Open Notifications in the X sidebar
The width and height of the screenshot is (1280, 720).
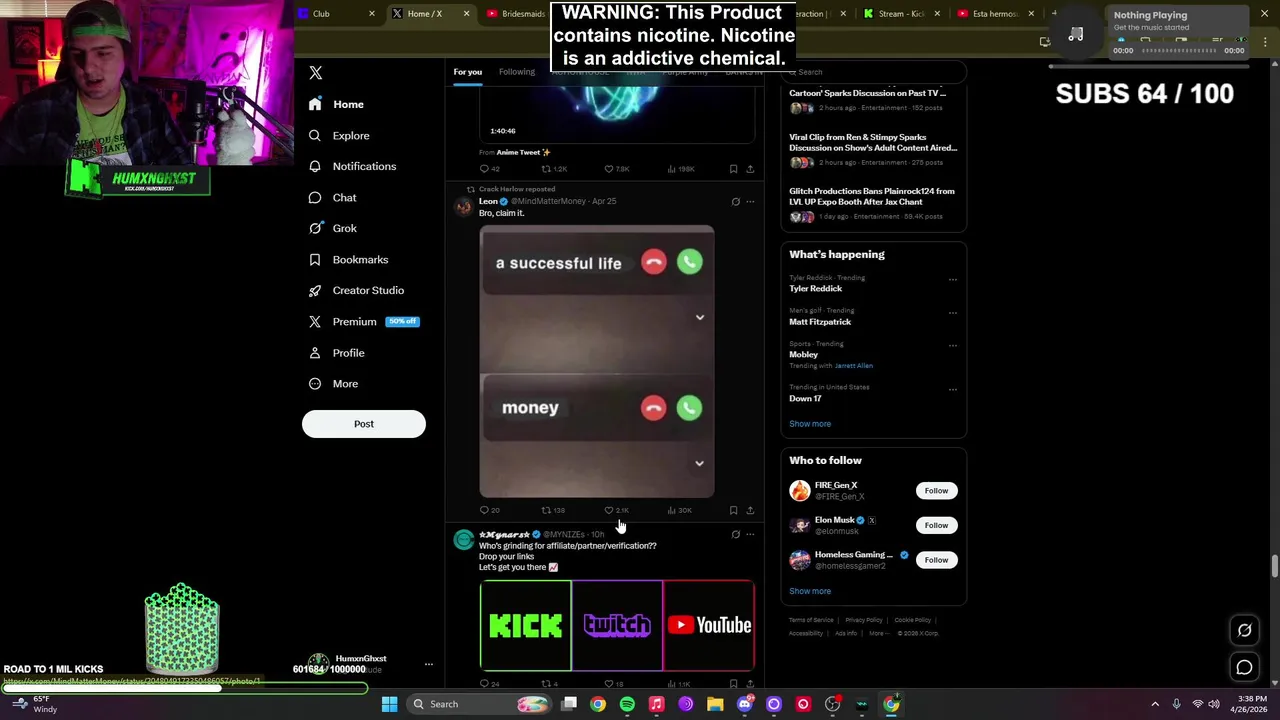point(352,166)
